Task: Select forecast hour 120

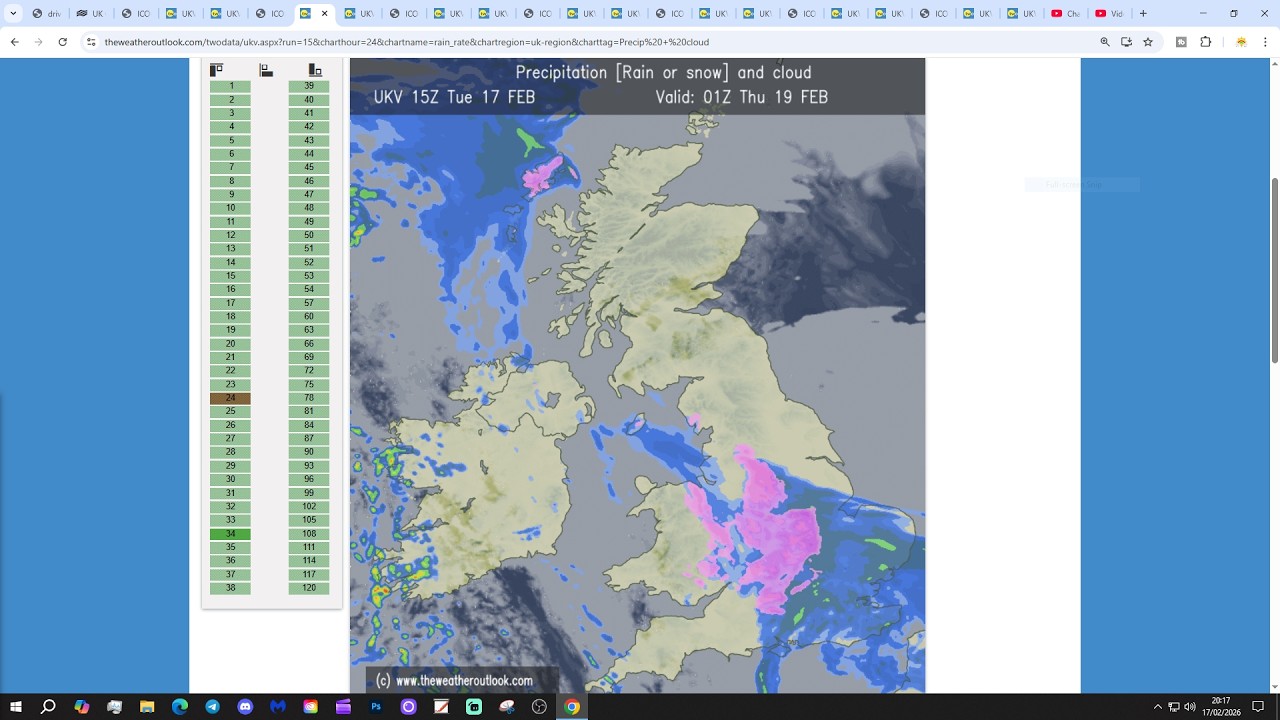Action: tap(309, 588)
